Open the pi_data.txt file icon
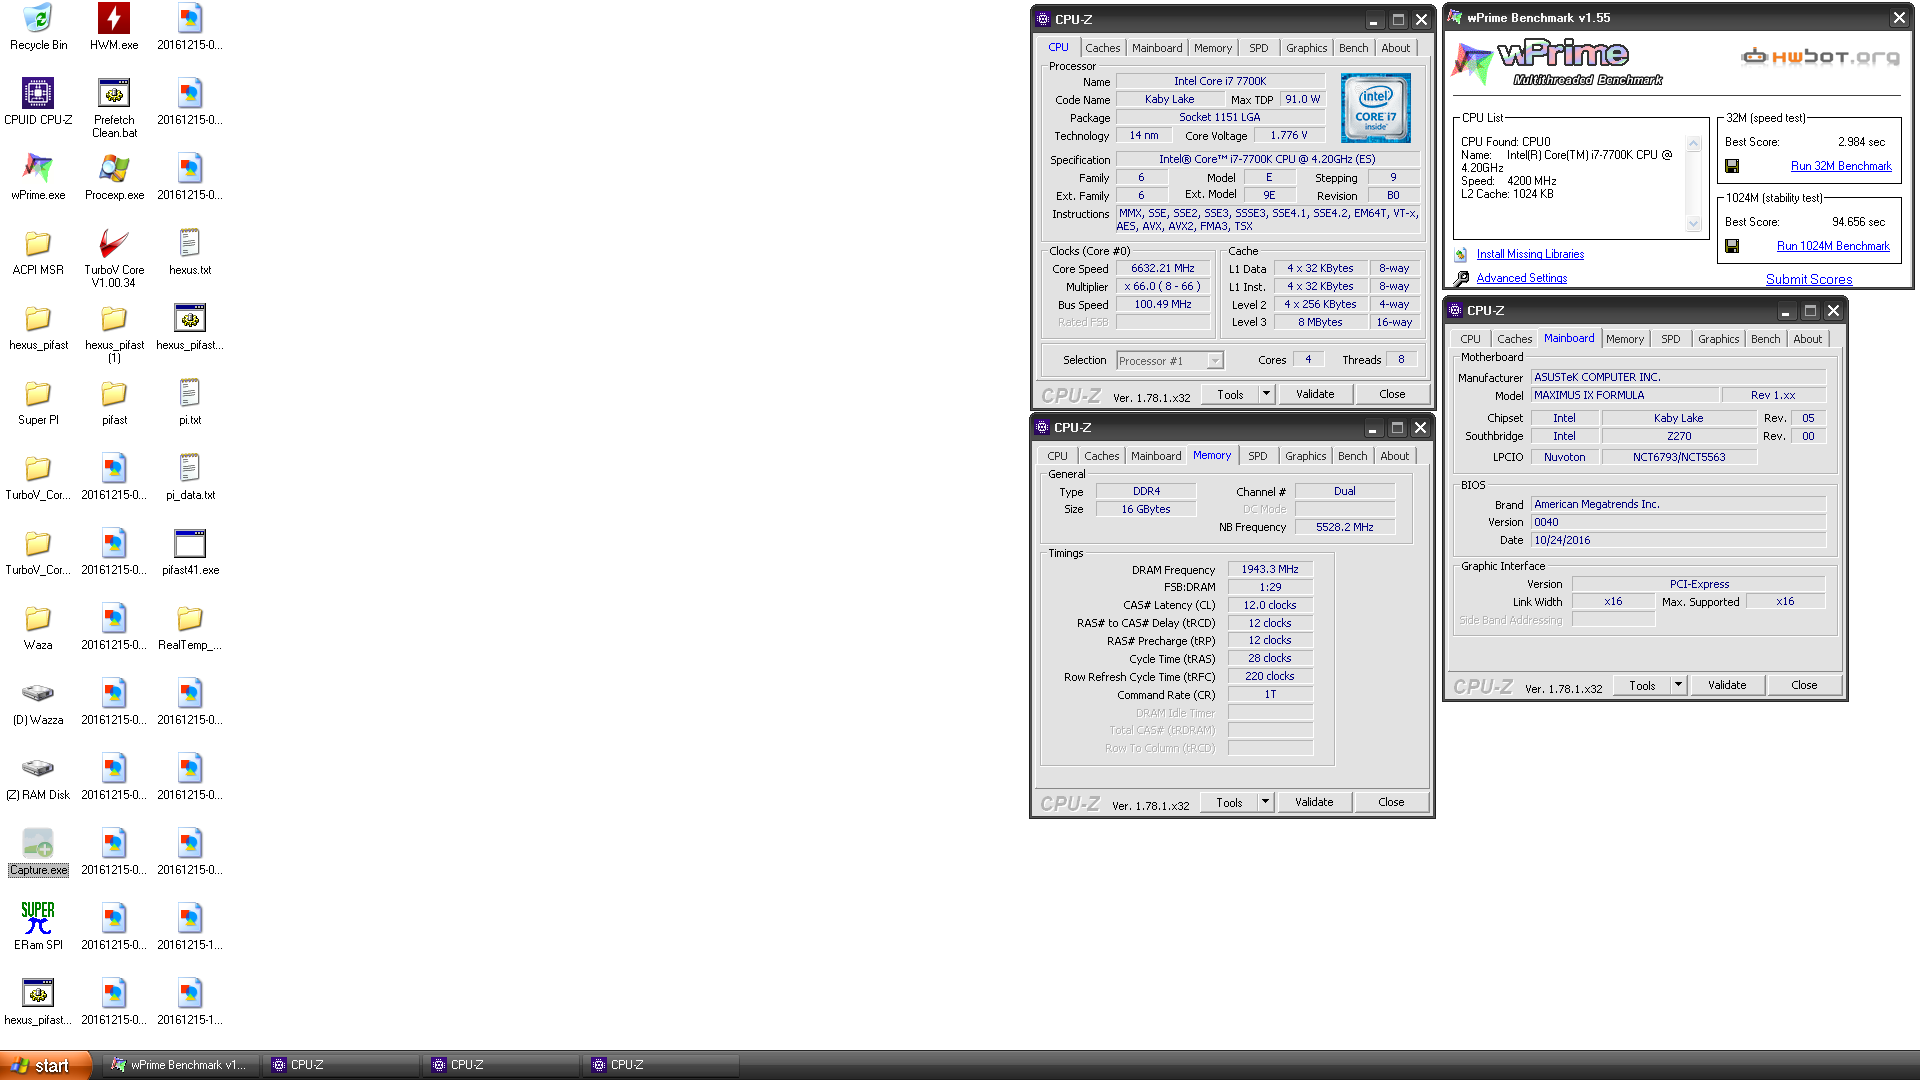This screenshot has height=1080, width=1920. pos(190,477)
